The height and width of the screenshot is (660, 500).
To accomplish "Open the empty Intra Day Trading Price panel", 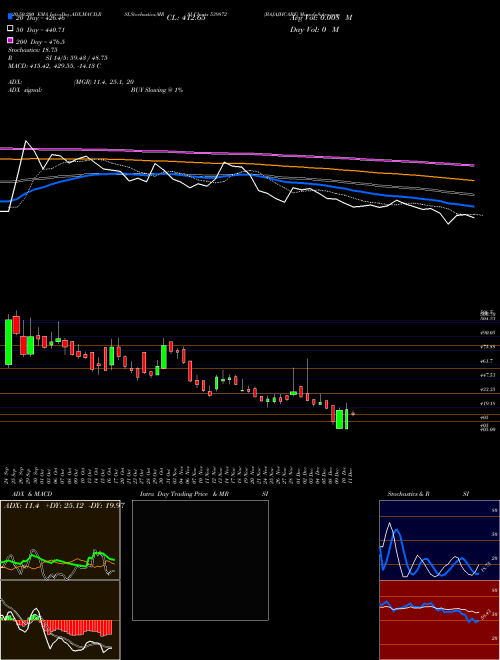I will (x=200, y=560).
